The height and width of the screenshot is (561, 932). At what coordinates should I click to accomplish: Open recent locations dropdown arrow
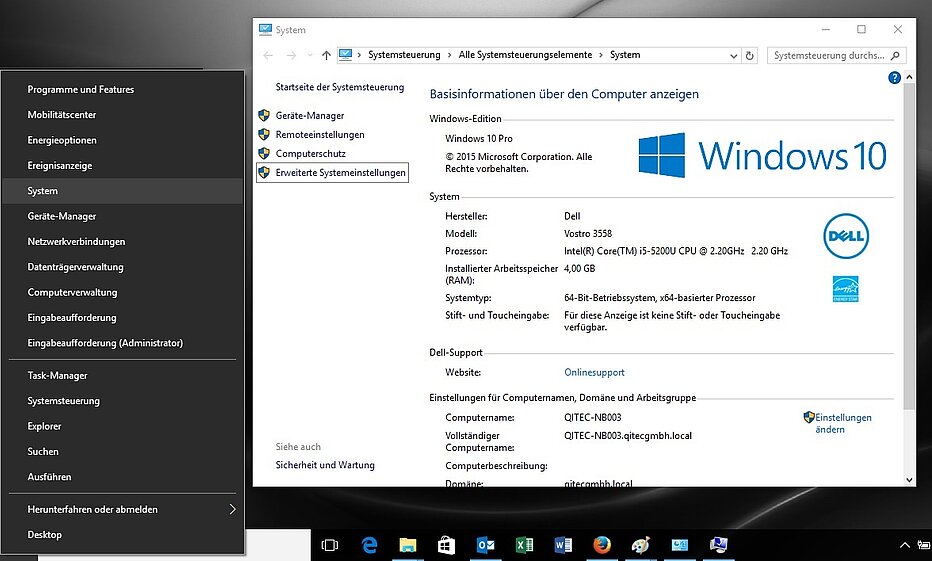310,55
